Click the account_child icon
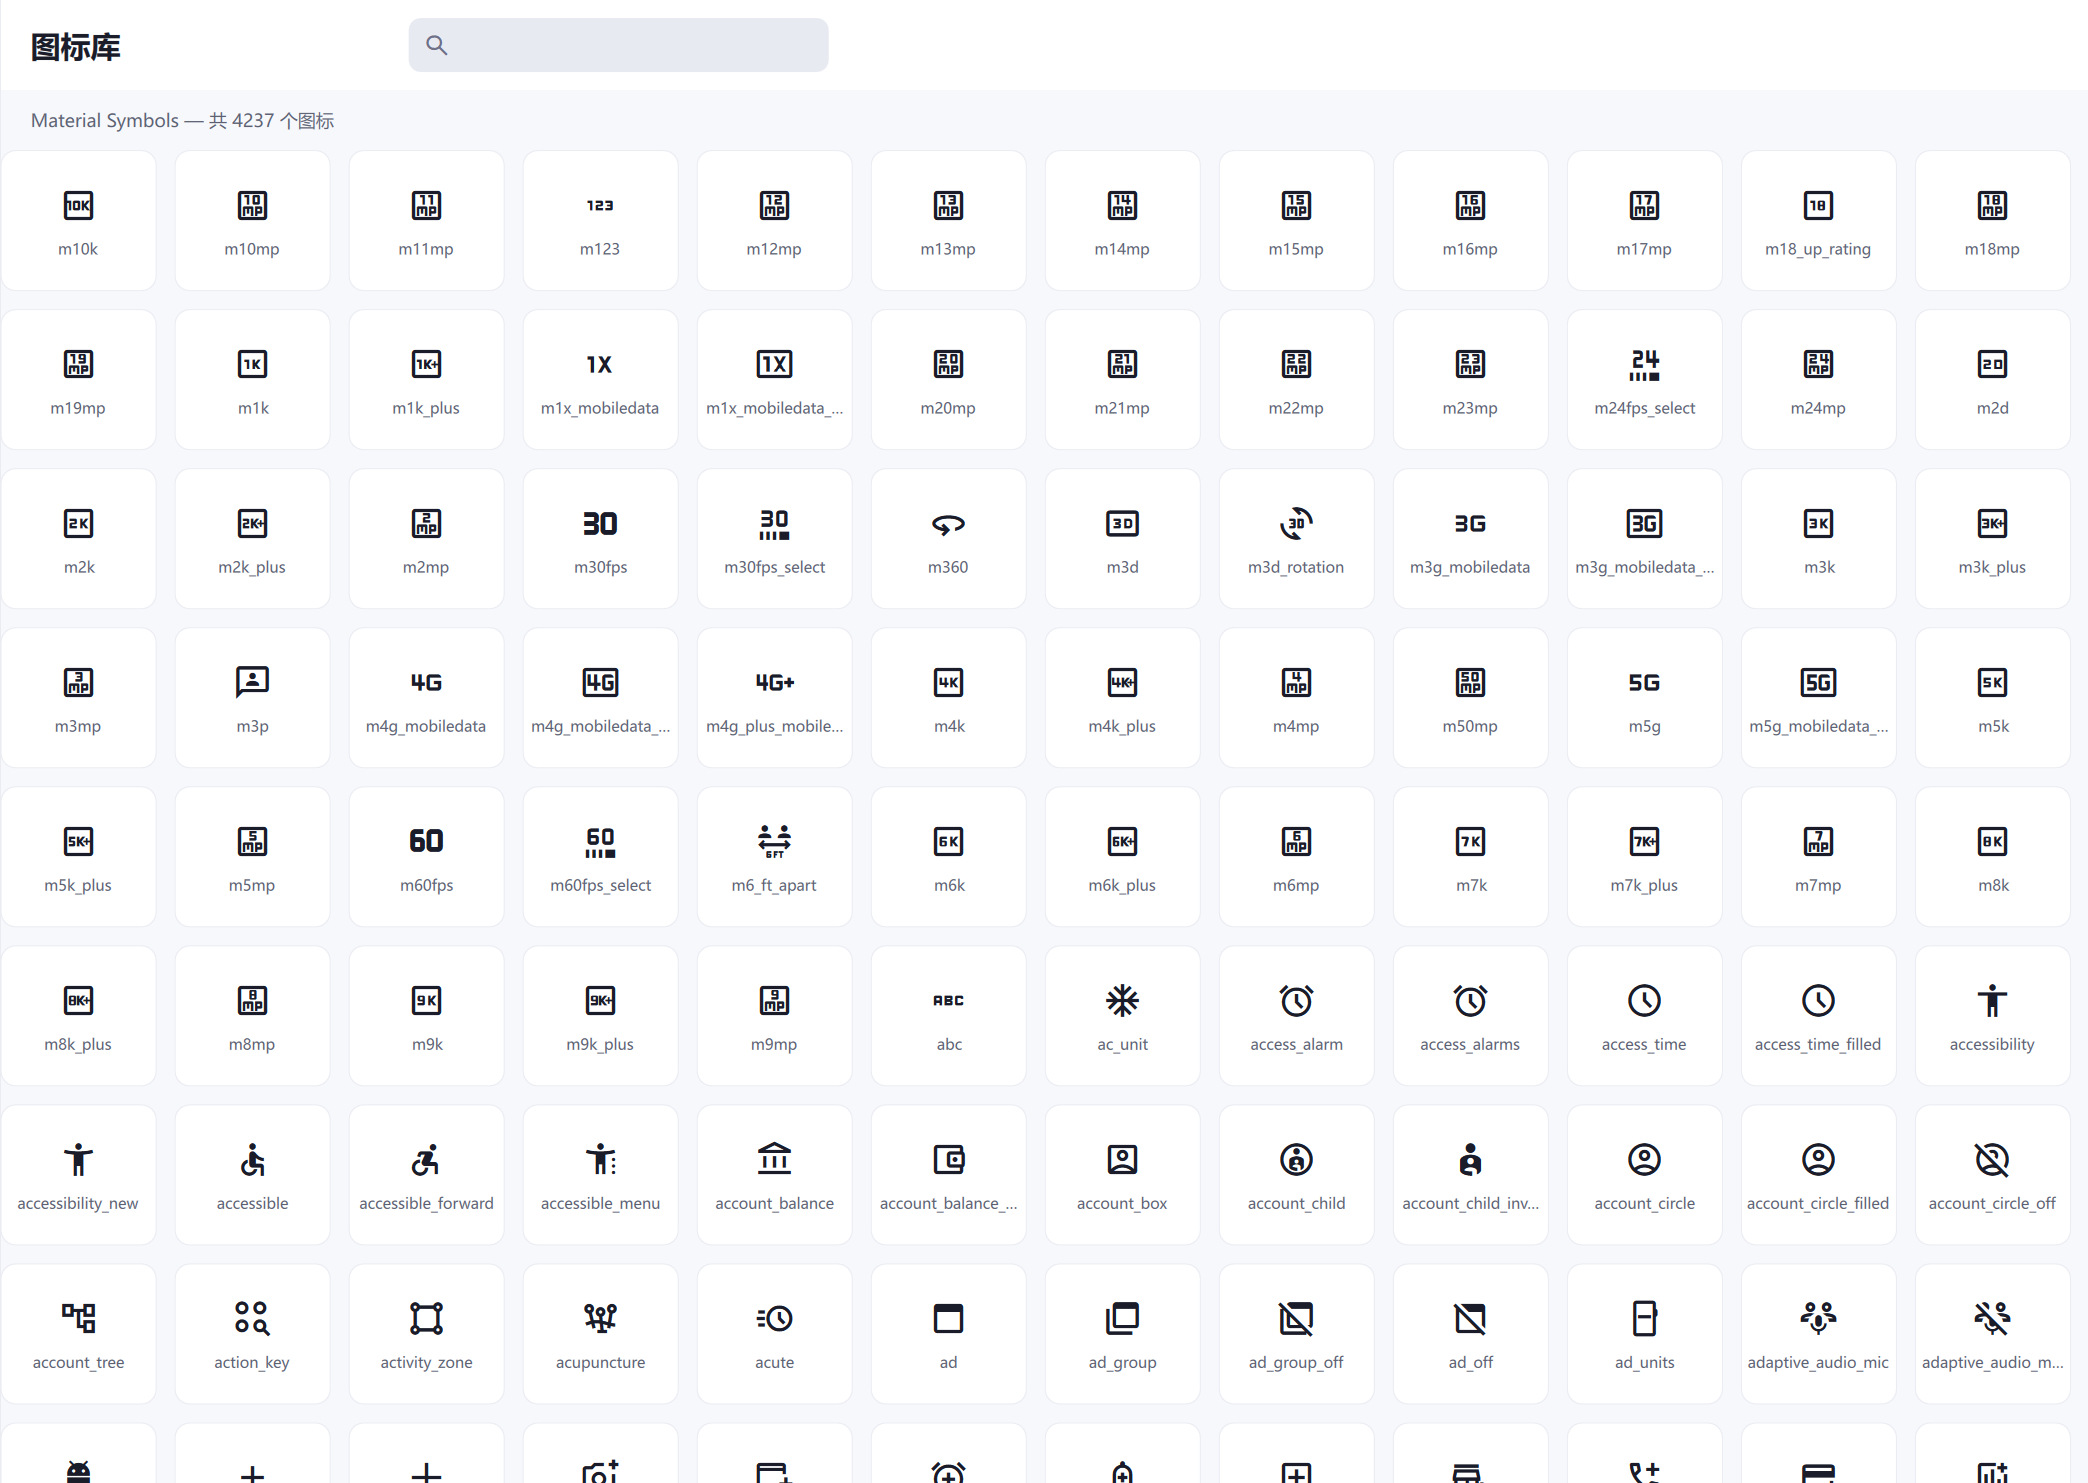2088x1483 pixels. (1296, 1175)
